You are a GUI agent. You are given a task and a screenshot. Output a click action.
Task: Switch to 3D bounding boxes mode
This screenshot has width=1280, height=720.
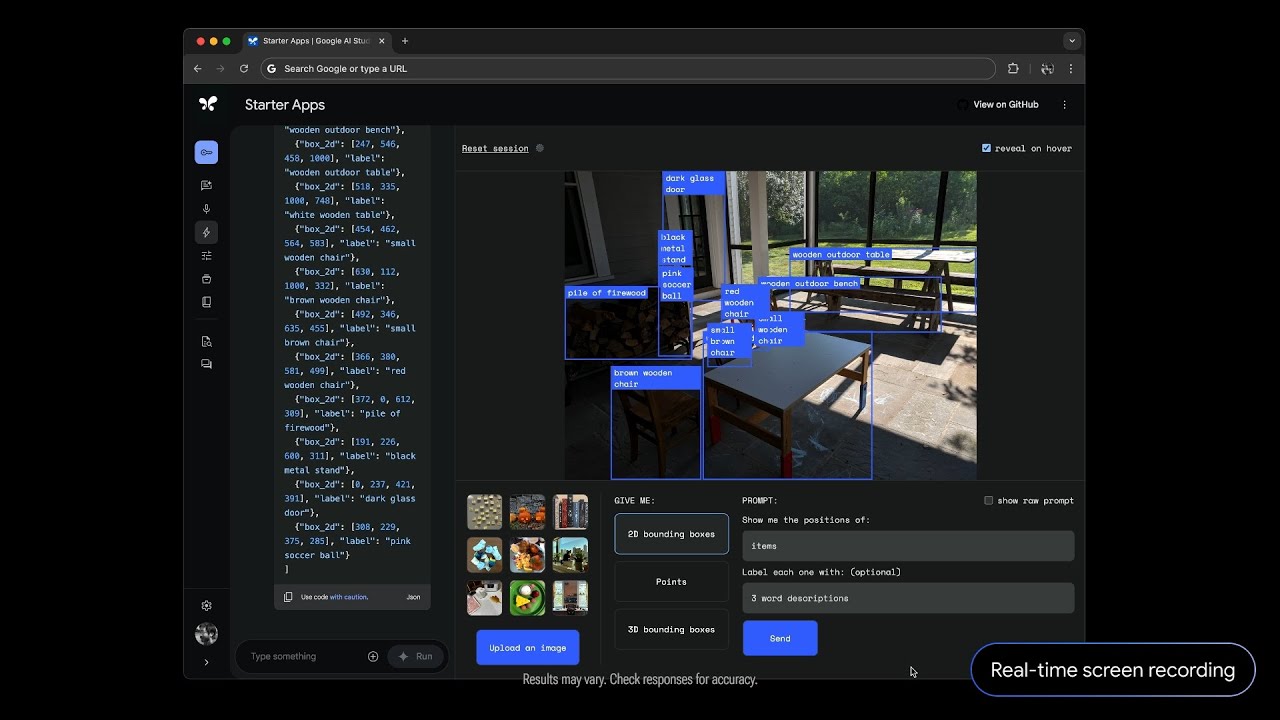coord(671,629)
